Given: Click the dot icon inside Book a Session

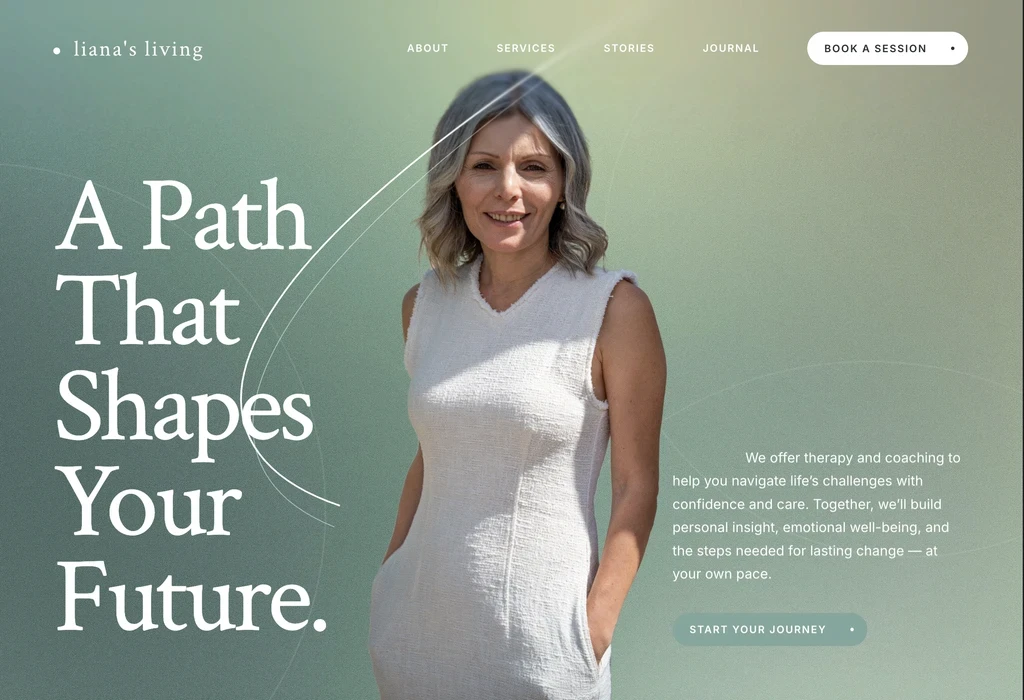Looking at the screenshot, I should click(x=952, y=48).
